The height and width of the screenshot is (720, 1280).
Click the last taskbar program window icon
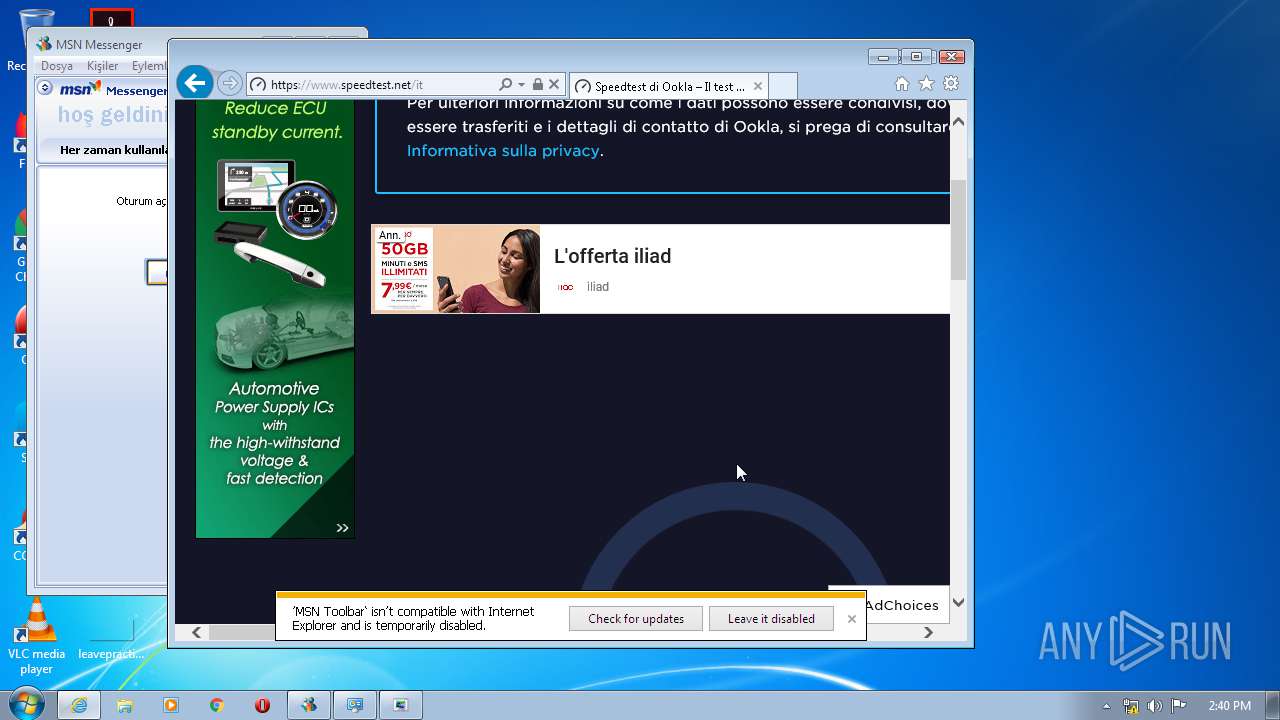pos(400,705)
